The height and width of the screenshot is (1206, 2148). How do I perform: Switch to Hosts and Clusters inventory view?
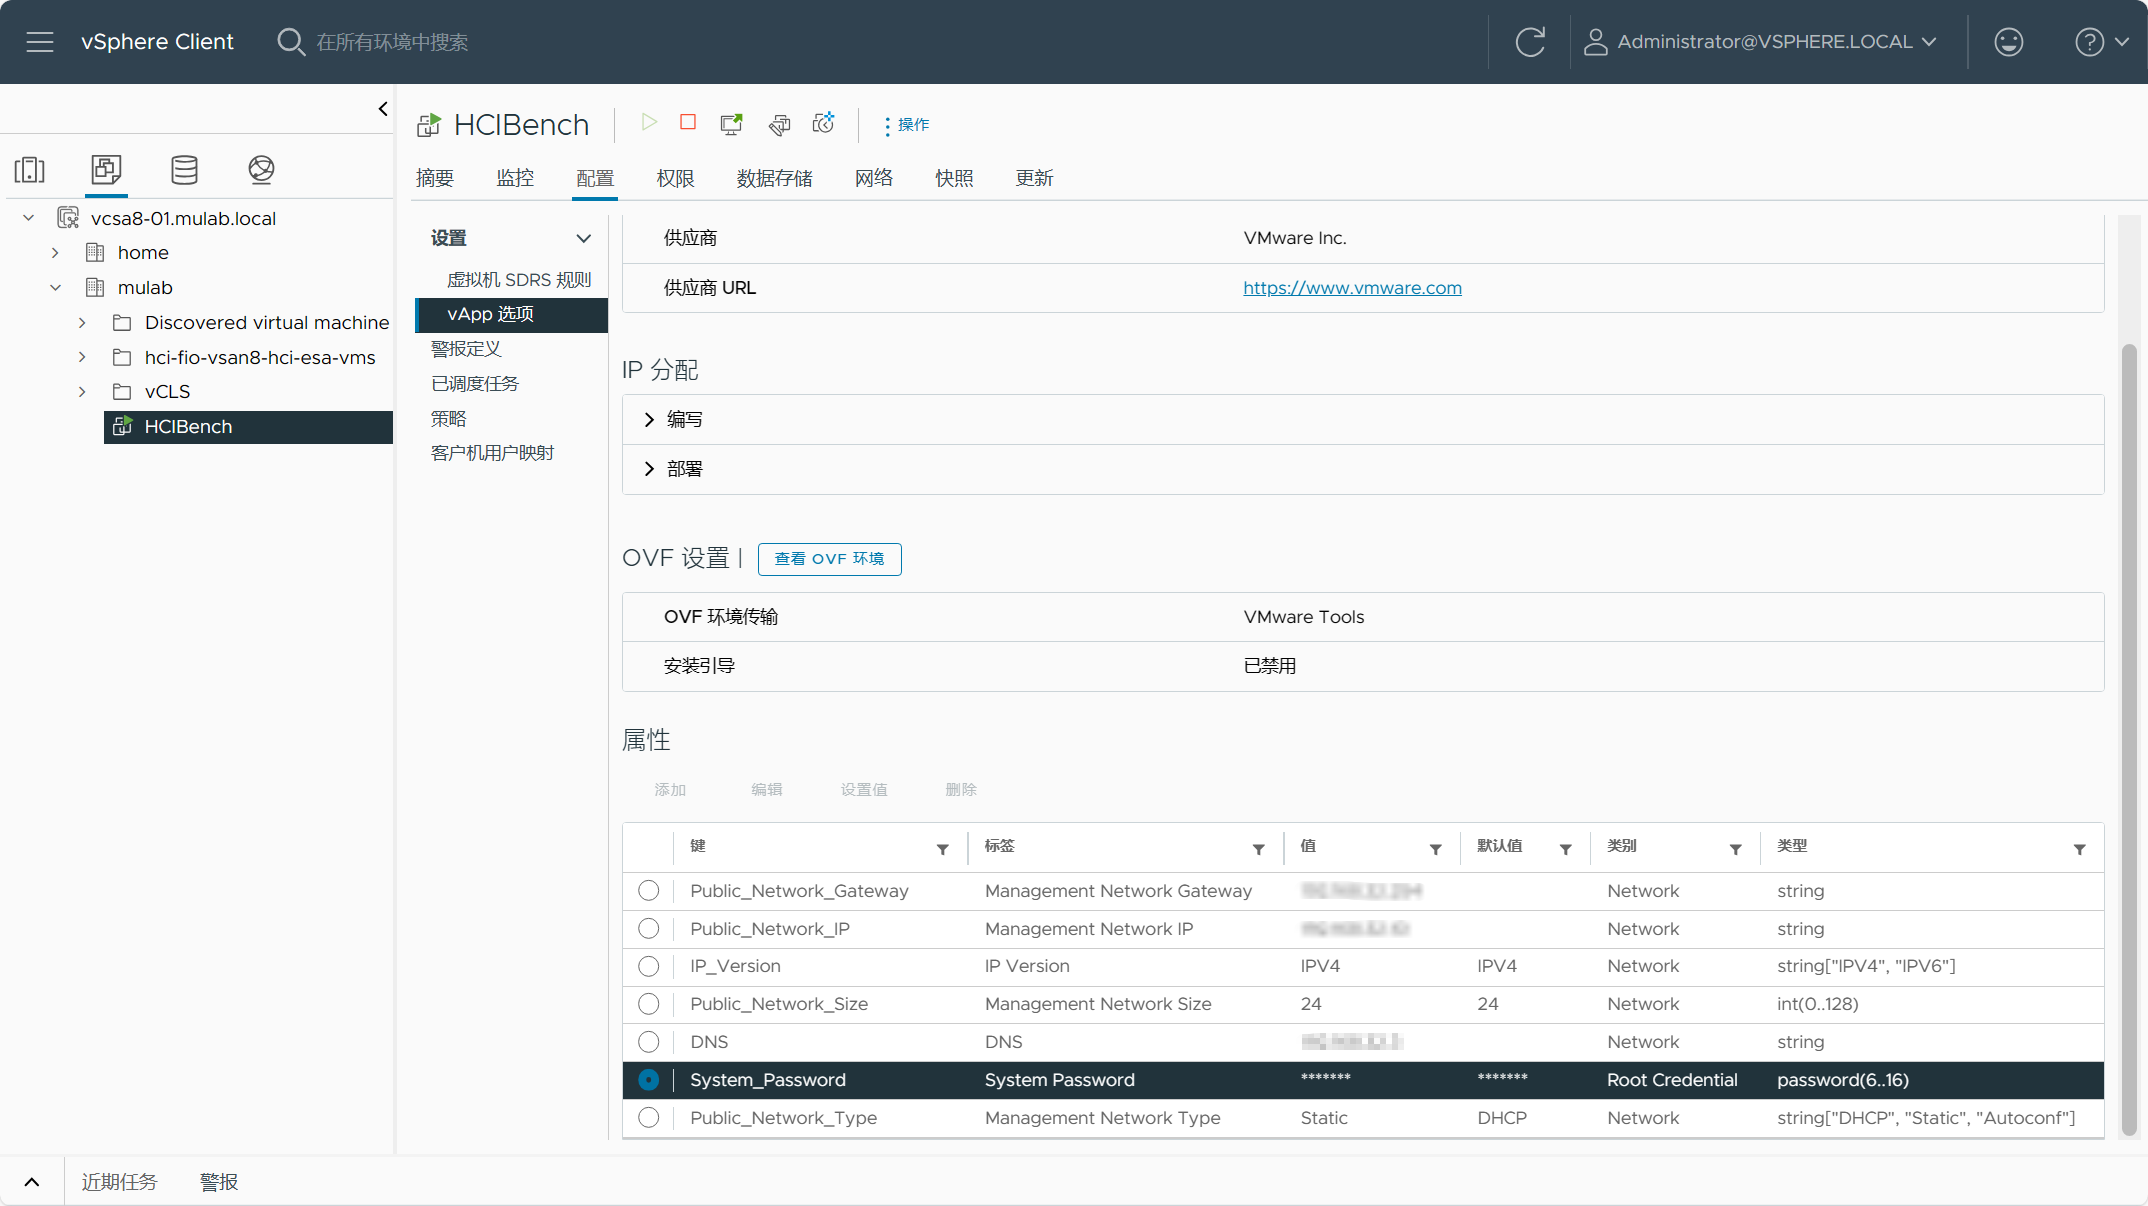pos(30,169)
